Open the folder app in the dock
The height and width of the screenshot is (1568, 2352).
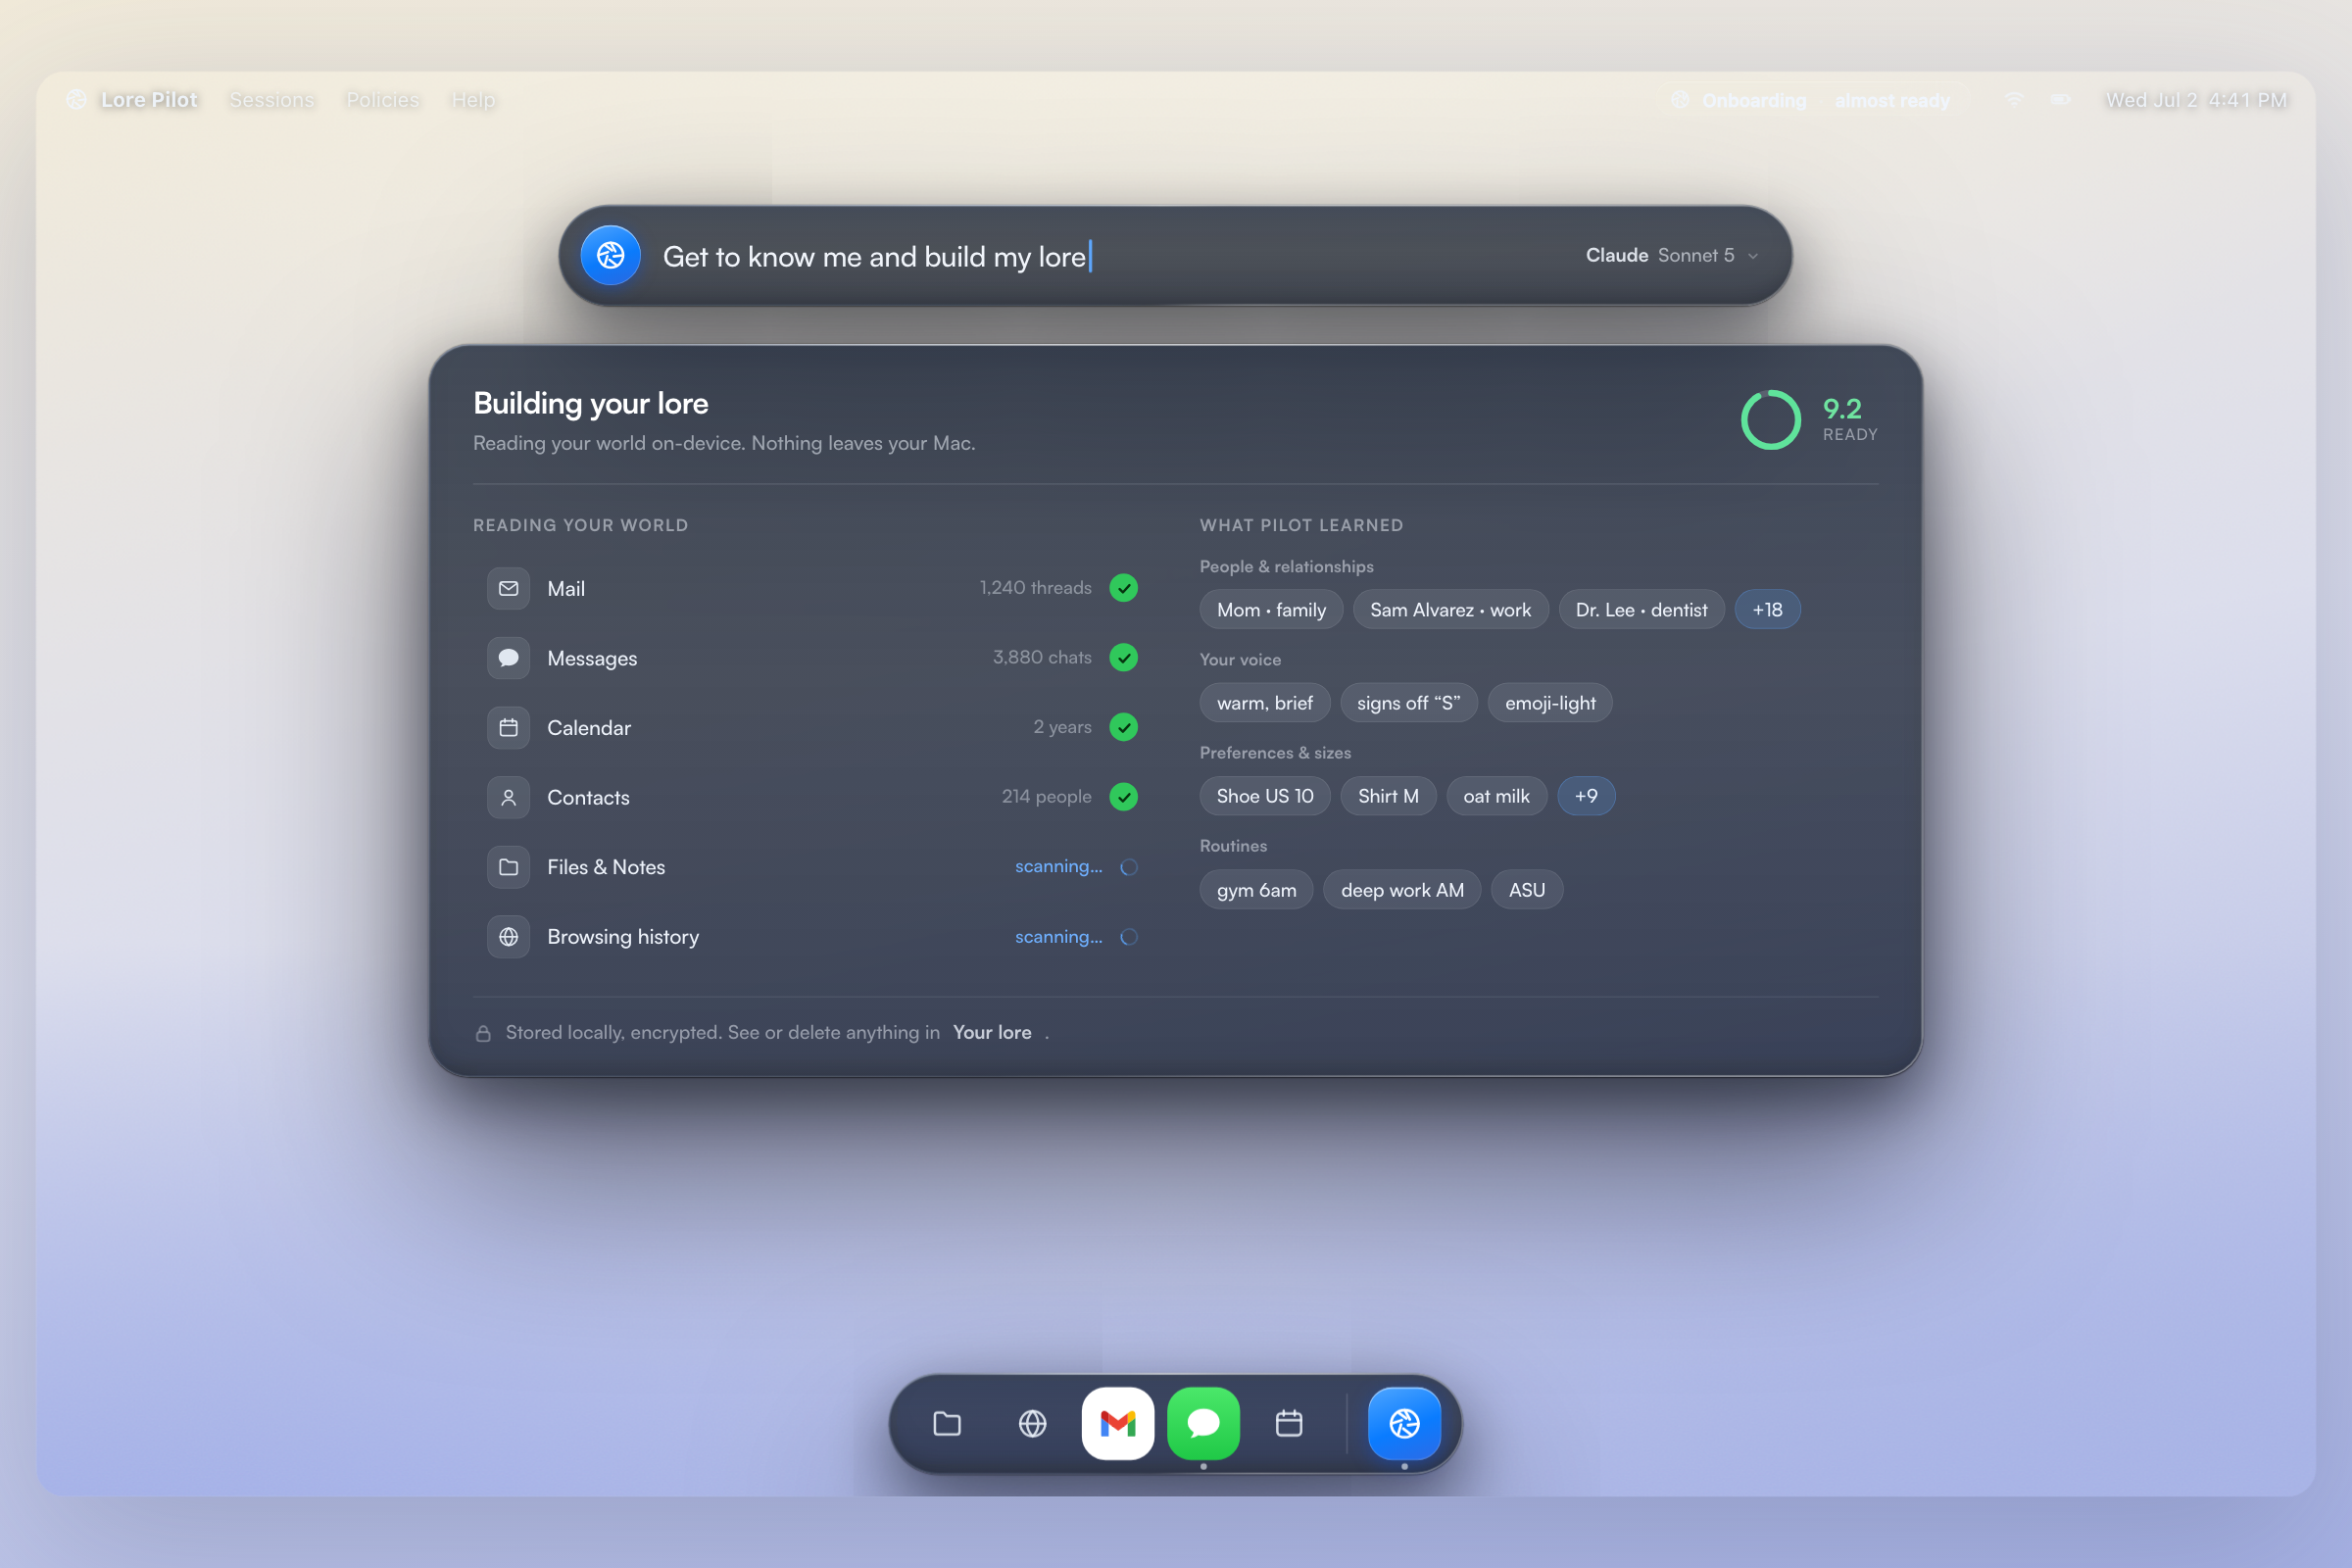point(947,1423)
